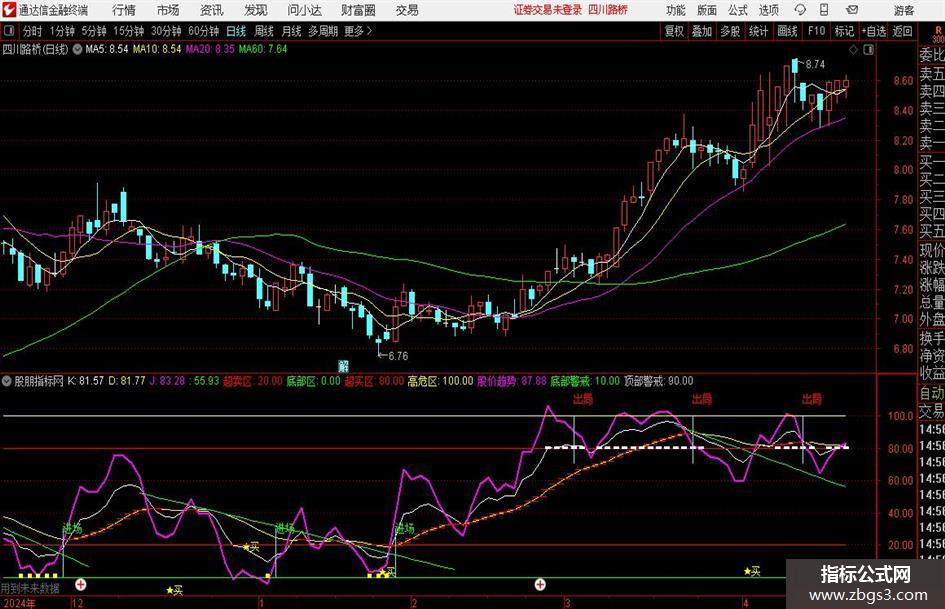Click the 解 marker below the price chart
Viewport: 945px width, 609px height.
click(x=344, y=366)
